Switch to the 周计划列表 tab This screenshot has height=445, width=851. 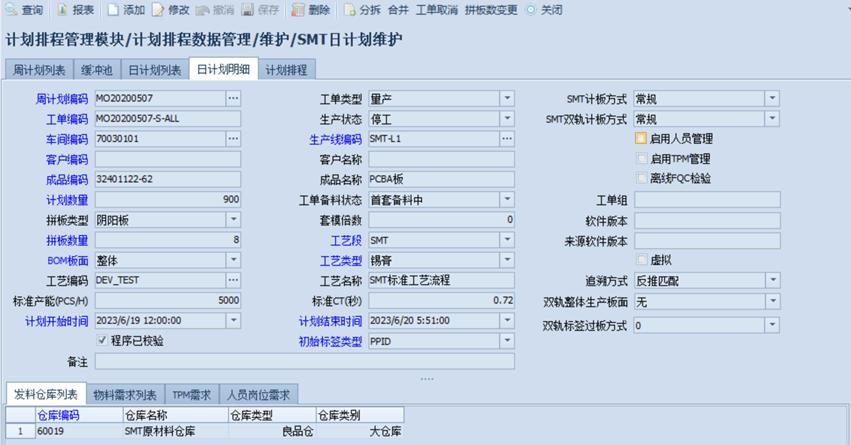point(39,70)
